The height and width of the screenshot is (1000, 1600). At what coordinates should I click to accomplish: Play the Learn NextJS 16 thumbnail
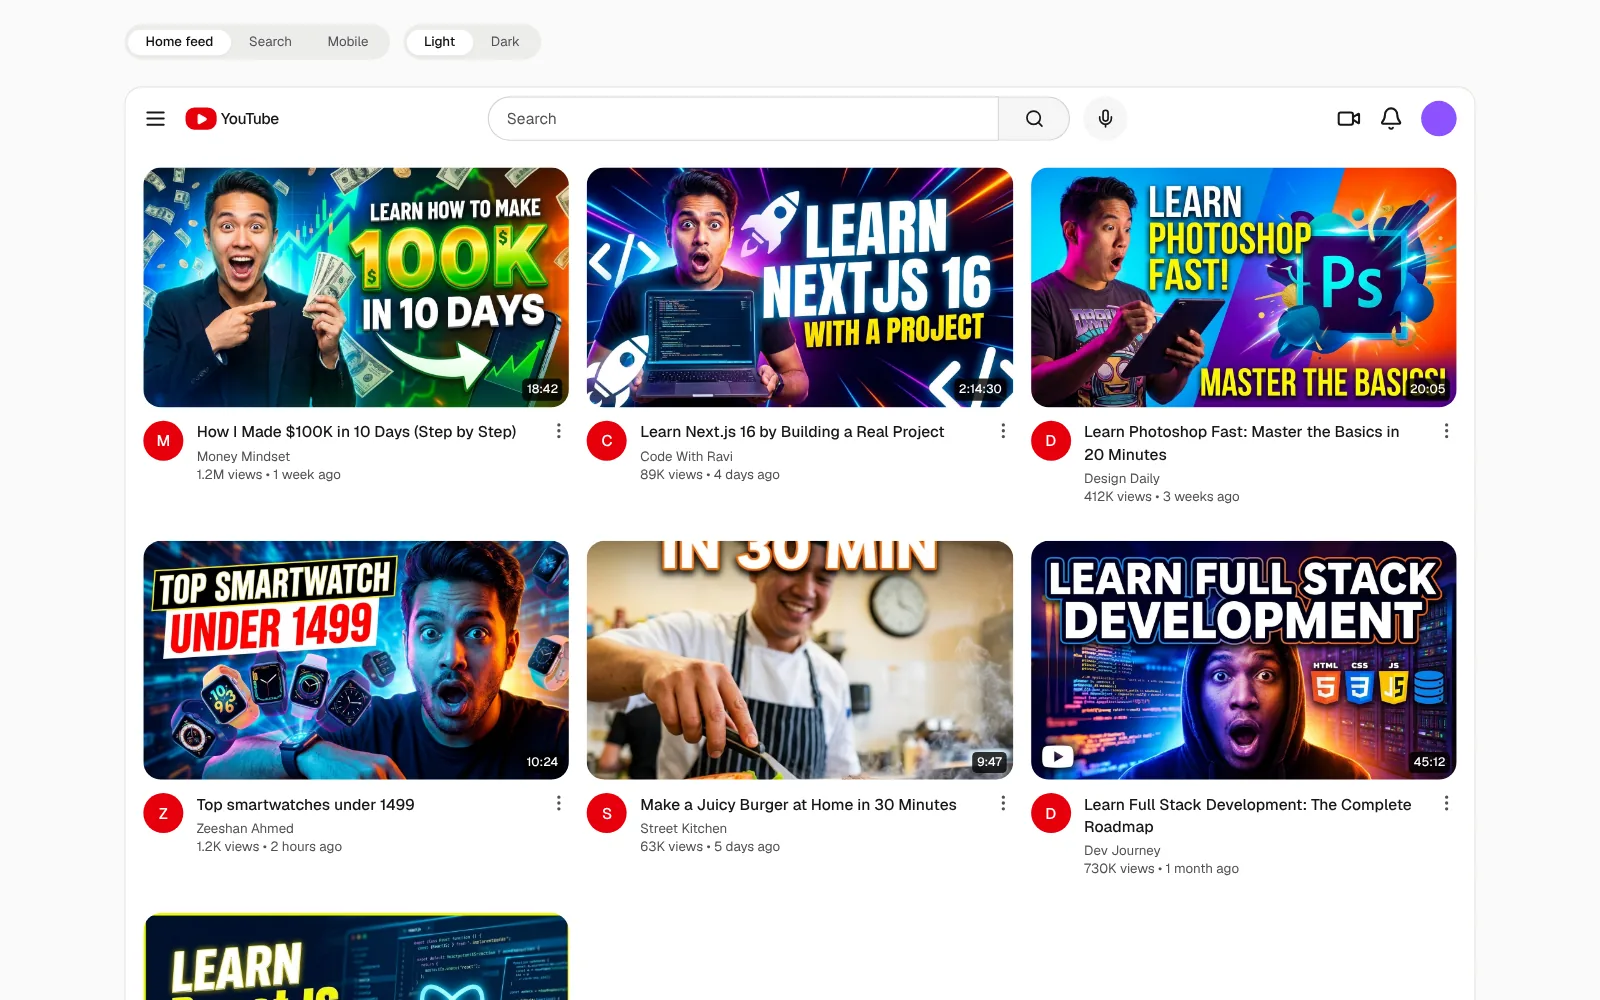click(800, 287)
